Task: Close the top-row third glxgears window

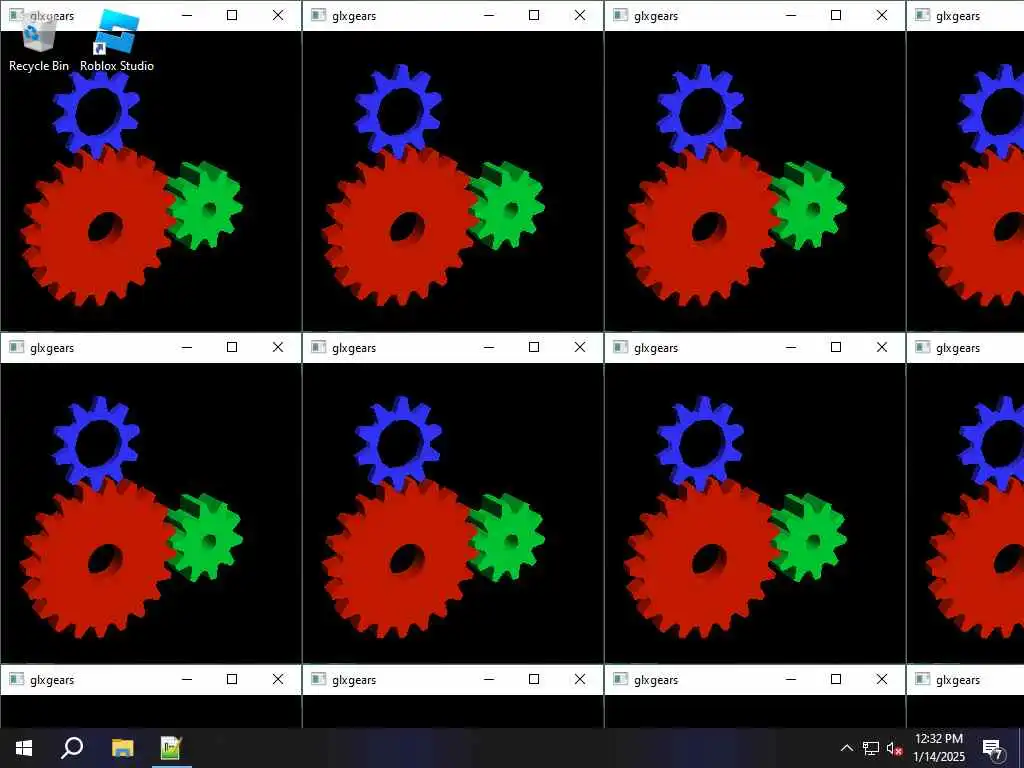Action: [x=882, y=16]
